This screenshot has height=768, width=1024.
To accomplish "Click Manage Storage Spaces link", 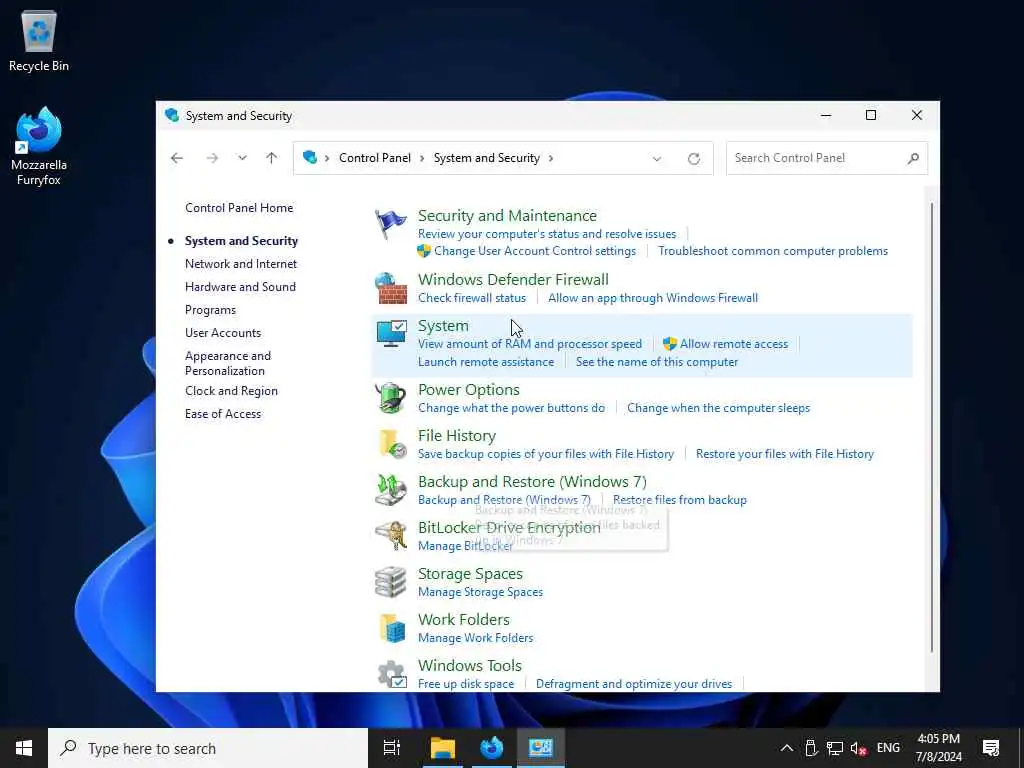I will 480,592.
